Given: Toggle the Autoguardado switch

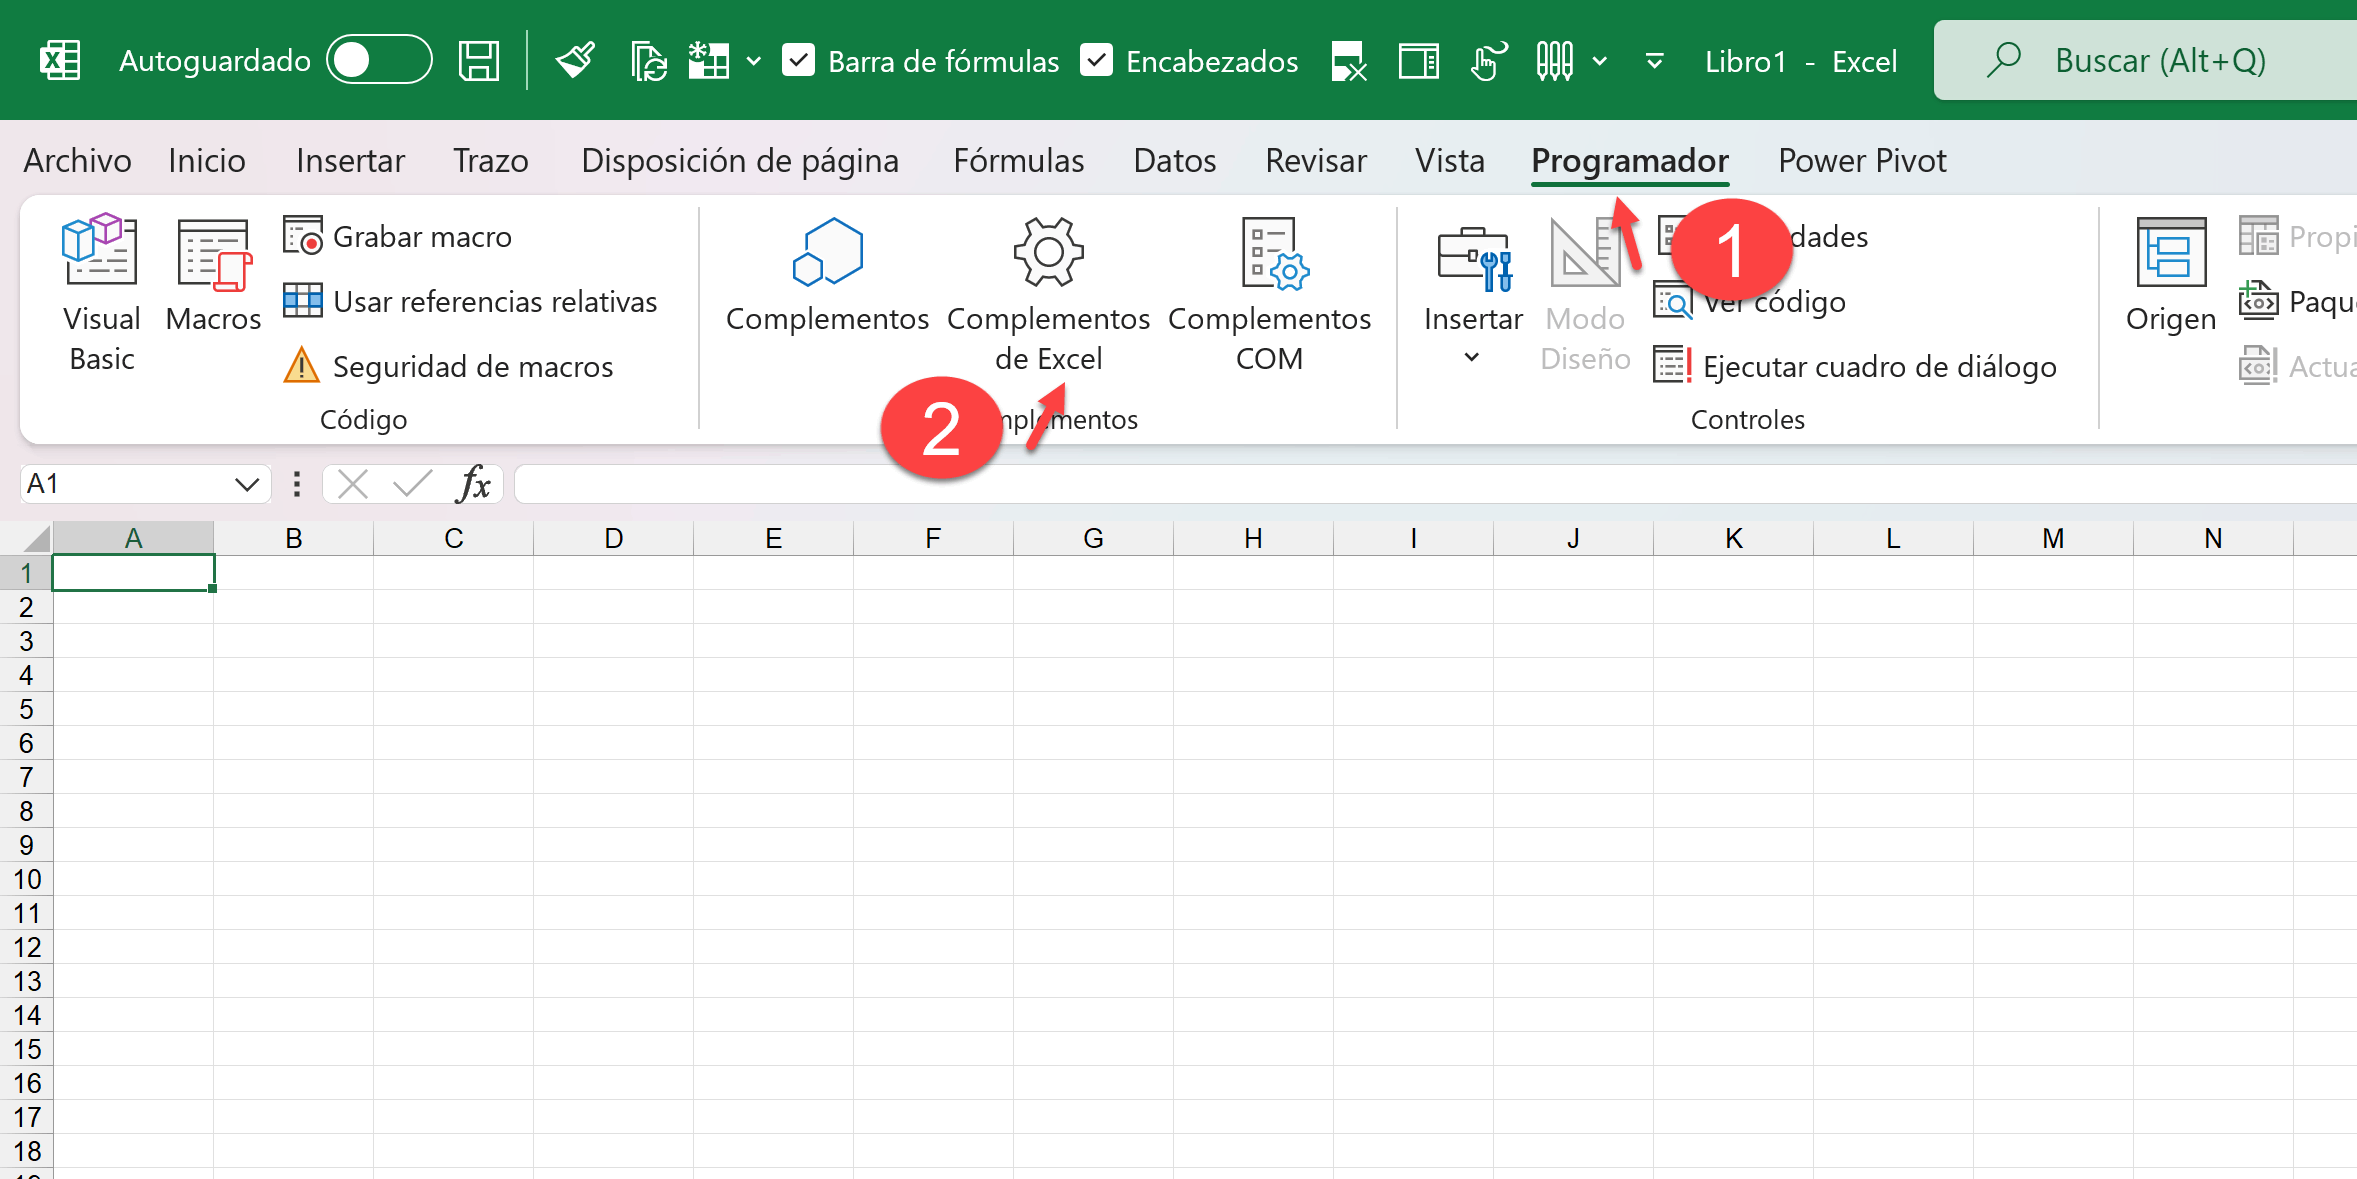Looking at the screenshot, I should click(x=379, y=61).
